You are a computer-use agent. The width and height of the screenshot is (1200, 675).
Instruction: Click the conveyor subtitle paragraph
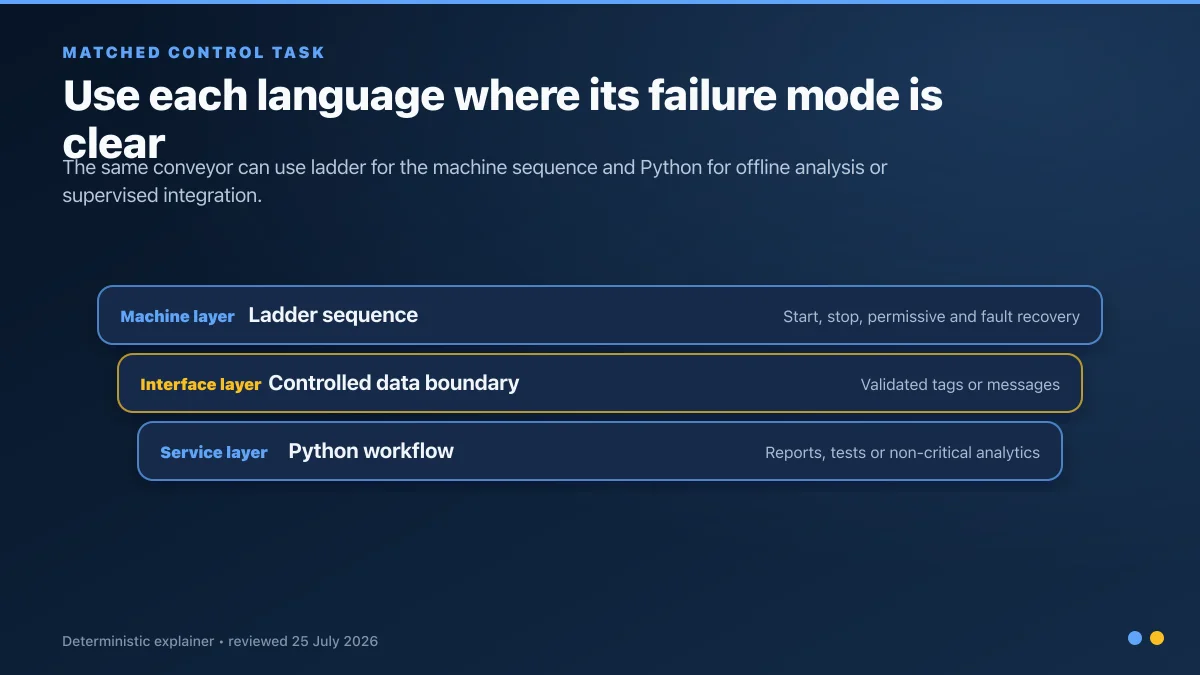point(475,181)
